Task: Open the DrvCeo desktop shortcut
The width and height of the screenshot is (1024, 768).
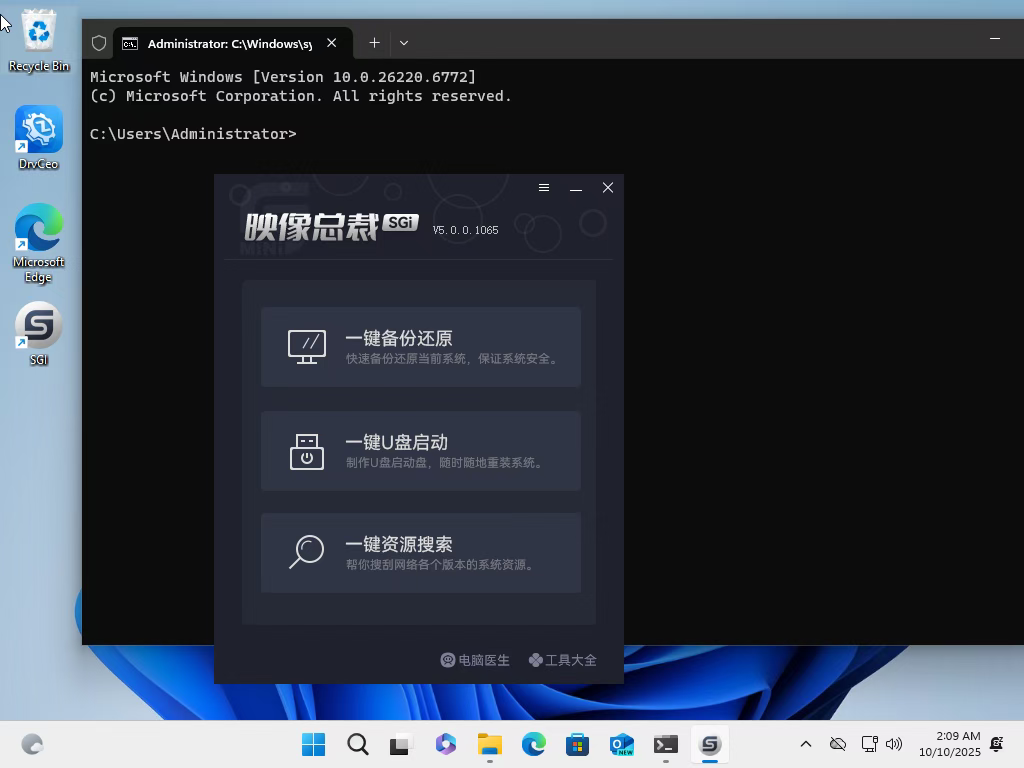Action: pyautogui.click(x=39, y=139)
